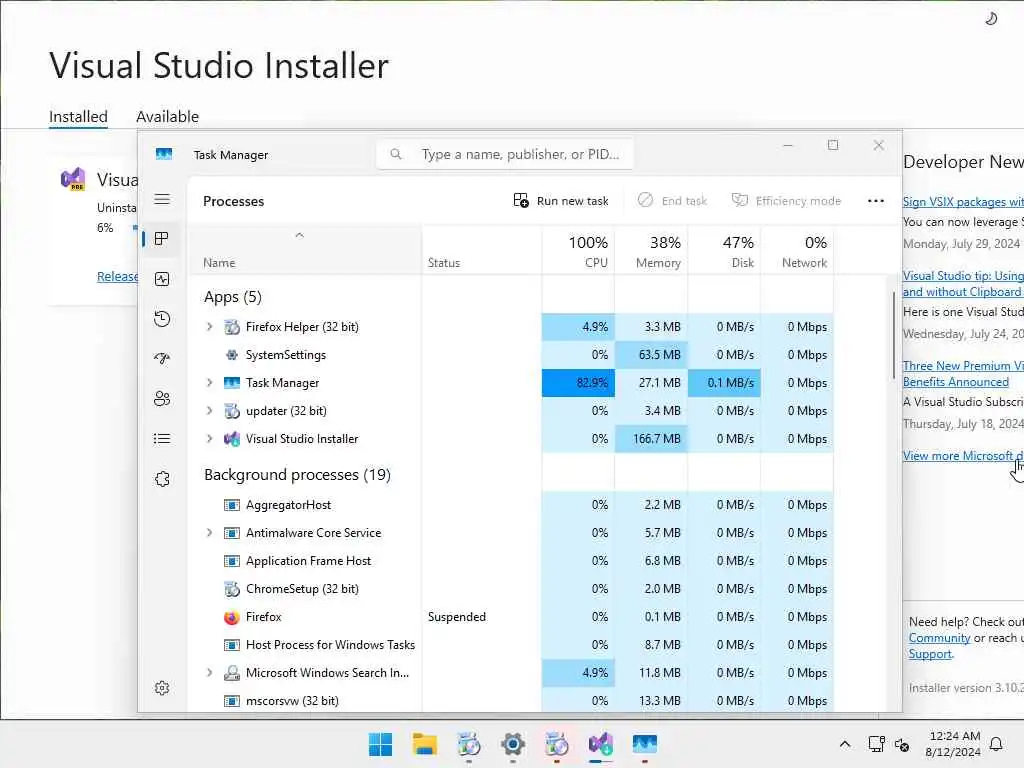Expand Microsoft Windows Search Indexer group

tap(209, 673)
